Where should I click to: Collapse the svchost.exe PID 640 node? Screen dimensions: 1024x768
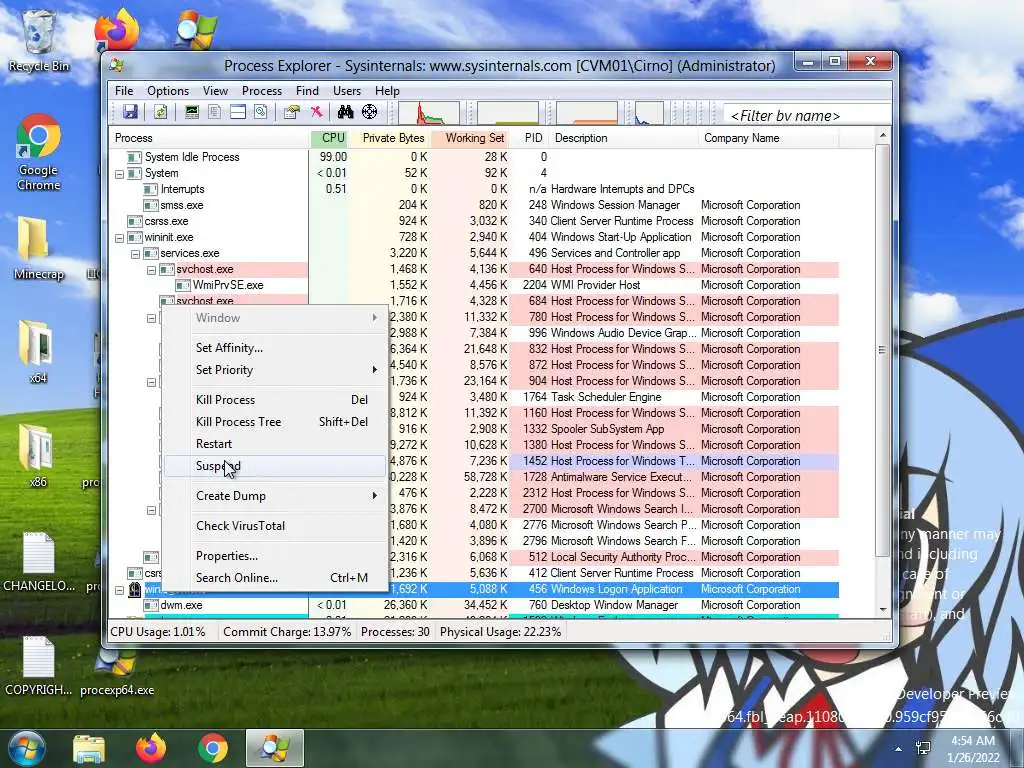click(x=152, y=270)
